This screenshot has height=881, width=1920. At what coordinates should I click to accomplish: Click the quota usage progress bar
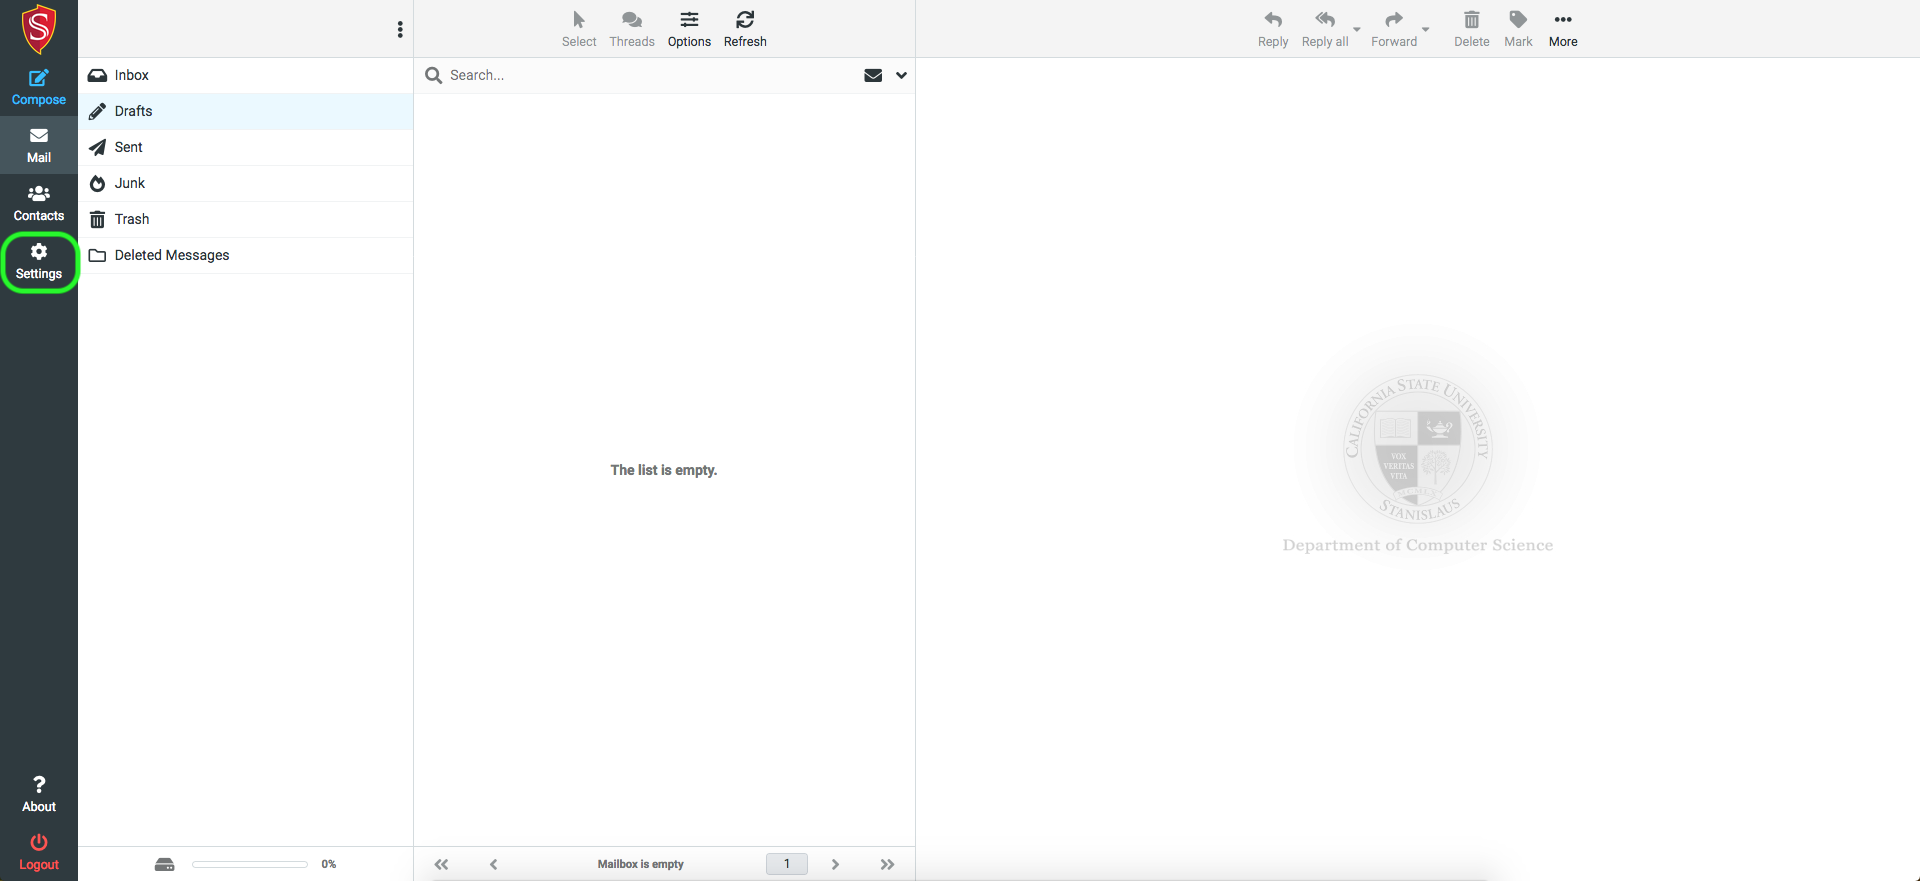point(250,864)
